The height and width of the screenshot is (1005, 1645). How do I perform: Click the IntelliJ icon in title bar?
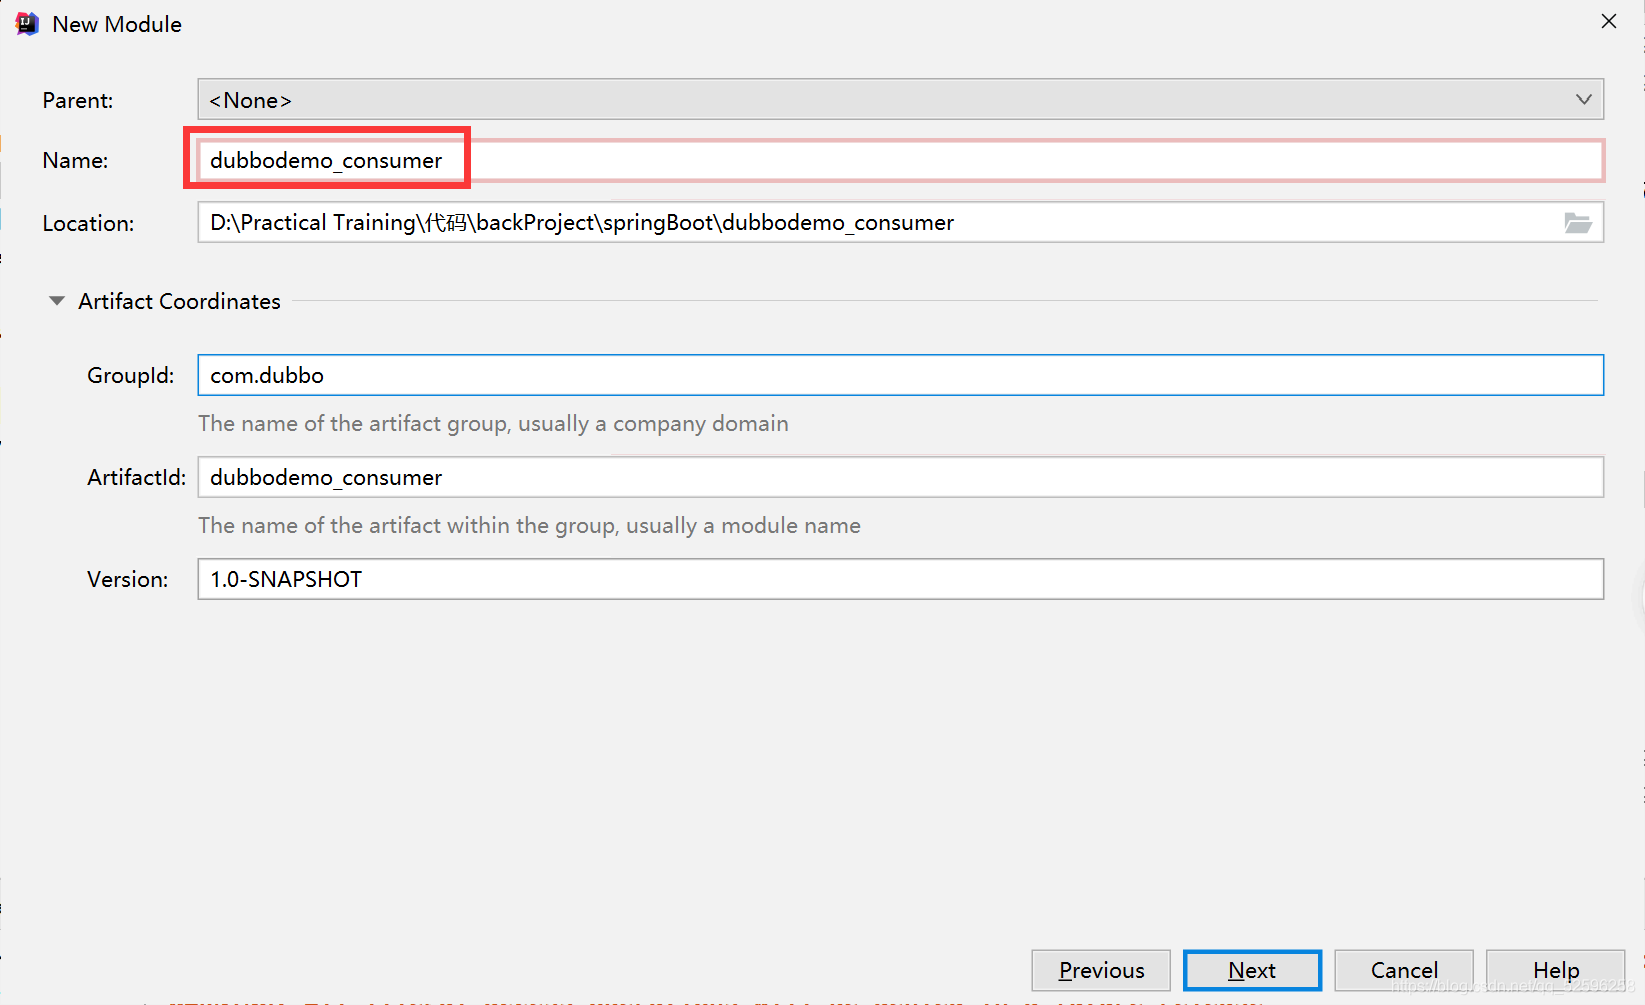coord(27,24)
